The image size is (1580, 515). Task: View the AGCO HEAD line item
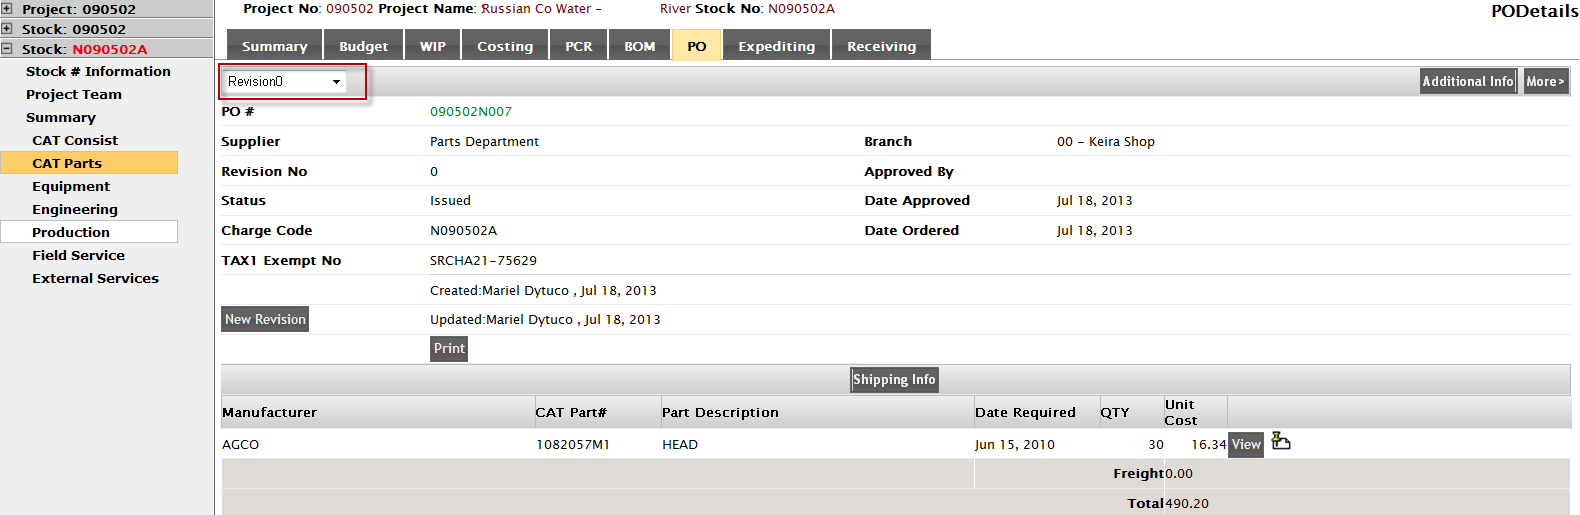(x=1245, y=445)
